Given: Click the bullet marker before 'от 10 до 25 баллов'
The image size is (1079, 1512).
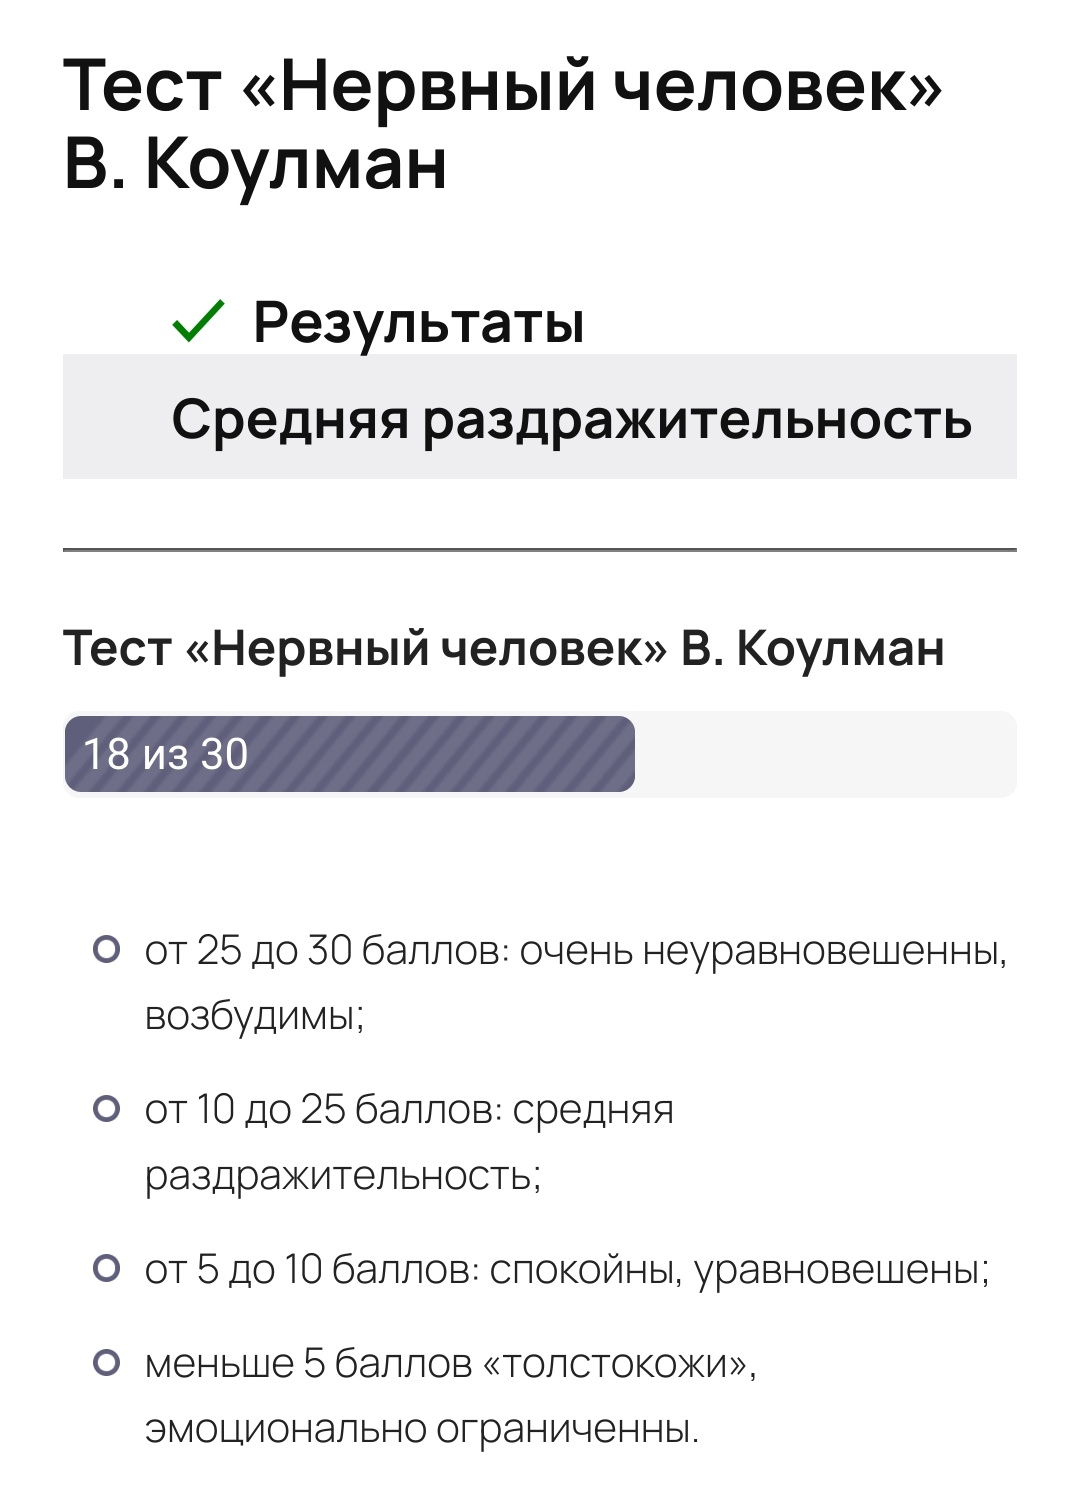Looking at the screenshot, I should (106, 1108).
